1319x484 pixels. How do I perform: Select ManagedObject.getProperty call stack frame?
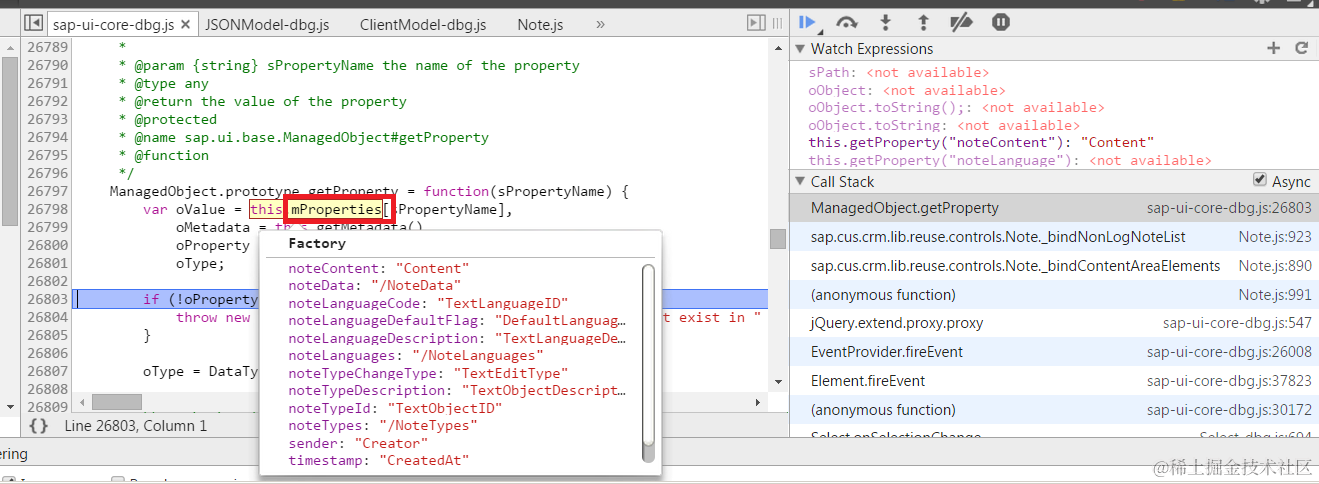1054,208
